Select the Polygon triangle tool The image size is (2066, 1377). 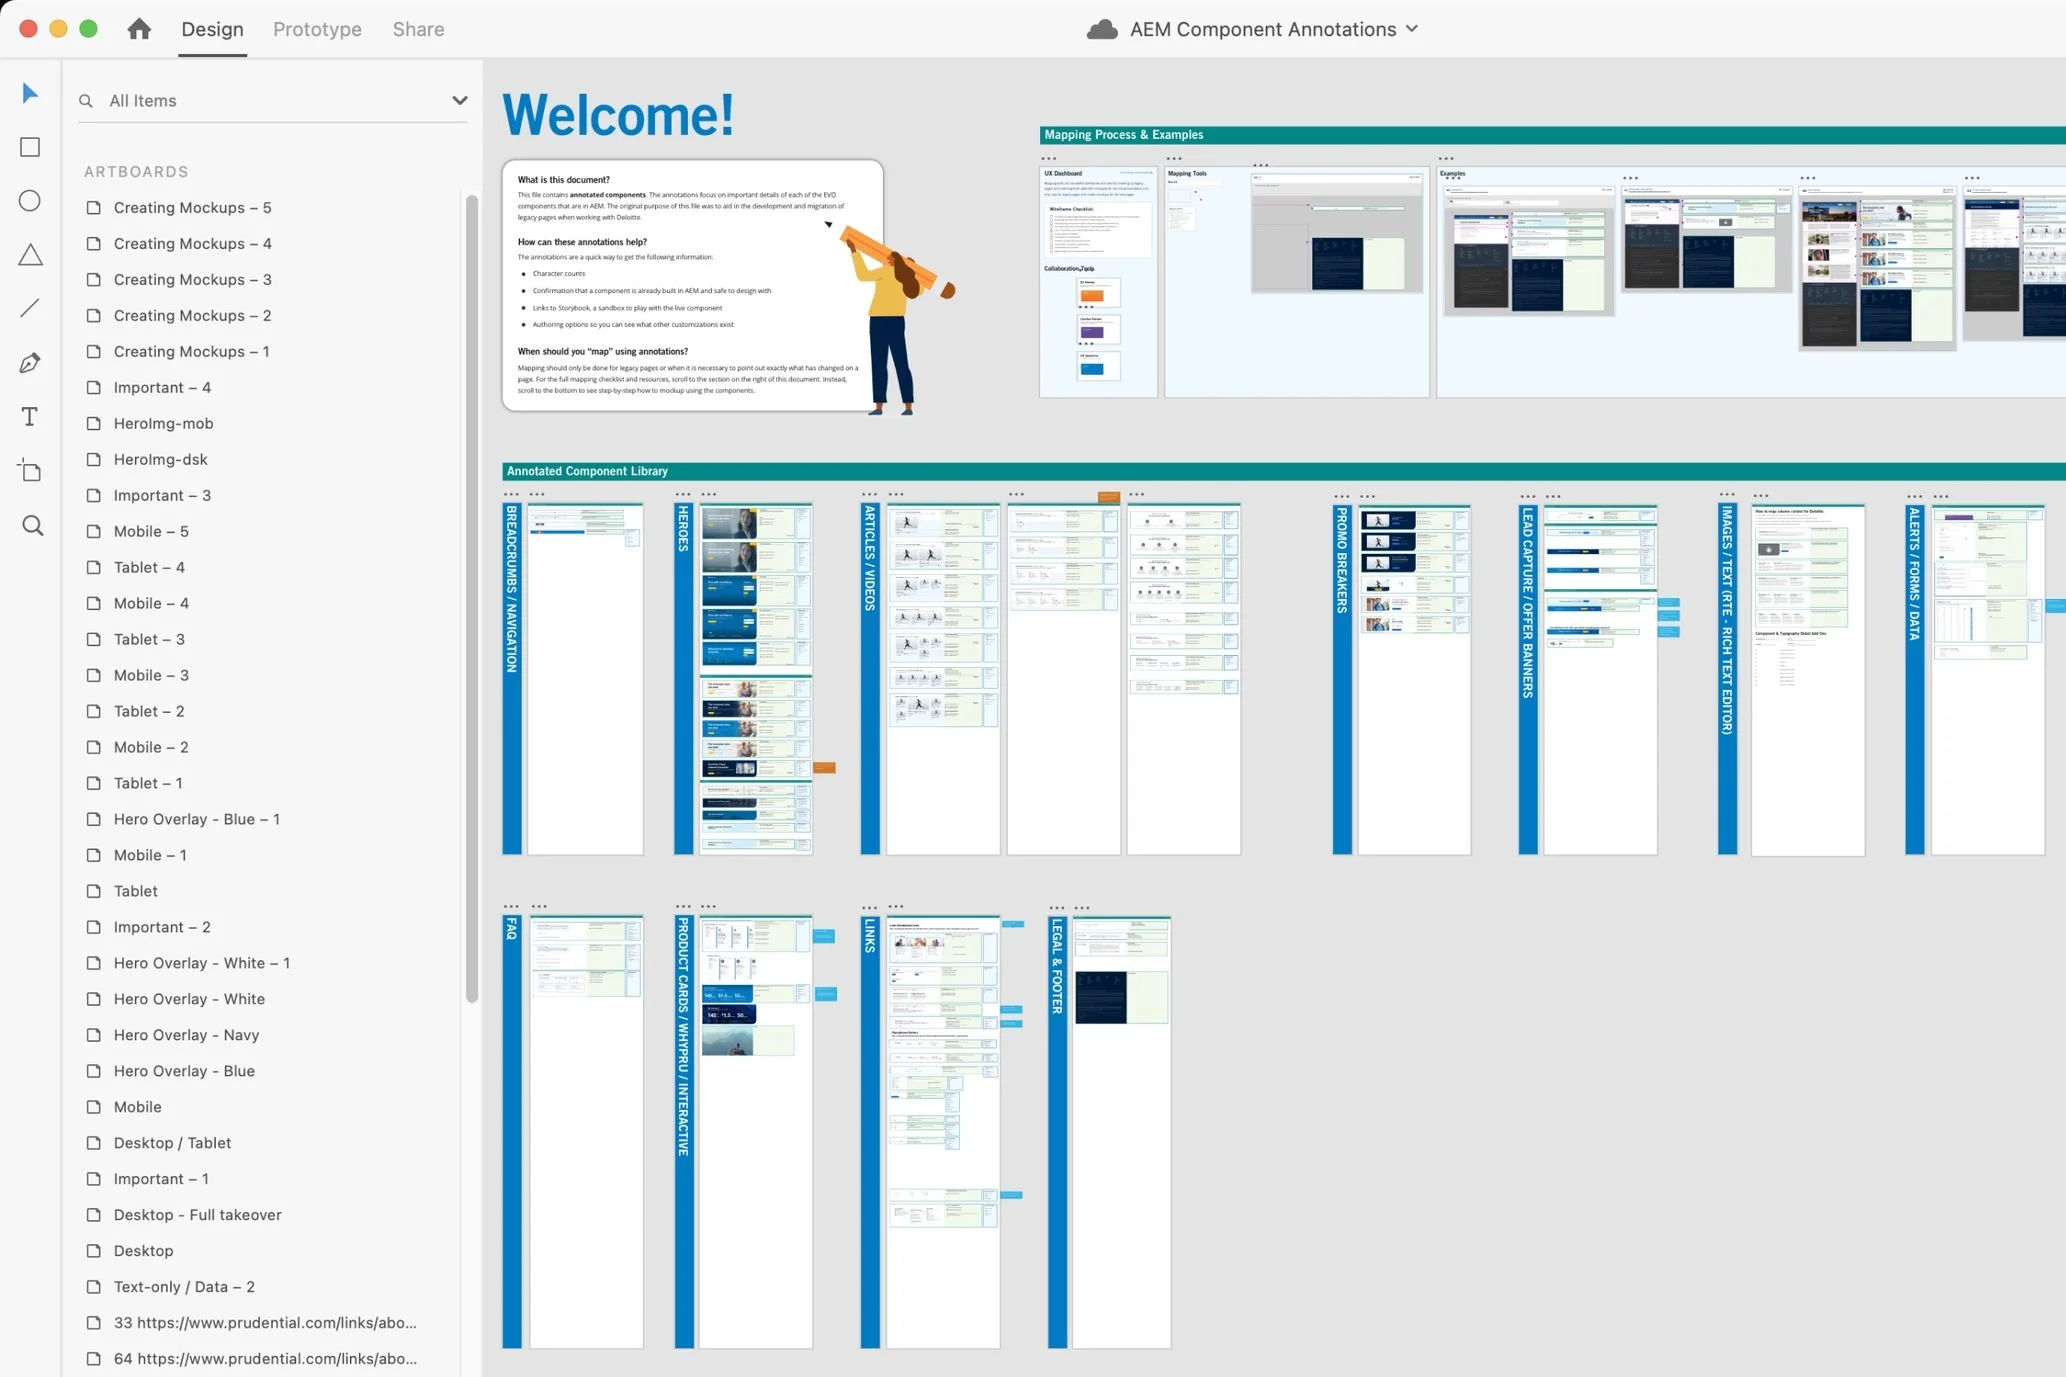30,255
